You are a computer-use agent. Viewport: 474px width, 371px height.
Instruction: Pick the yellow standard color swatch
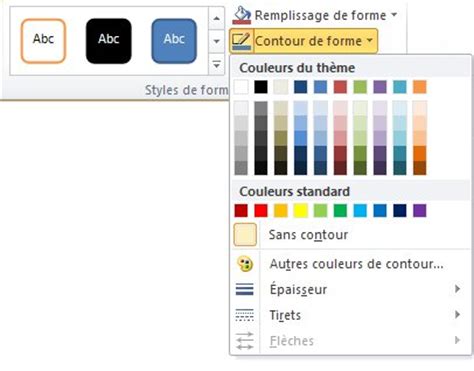coord(300,211)
